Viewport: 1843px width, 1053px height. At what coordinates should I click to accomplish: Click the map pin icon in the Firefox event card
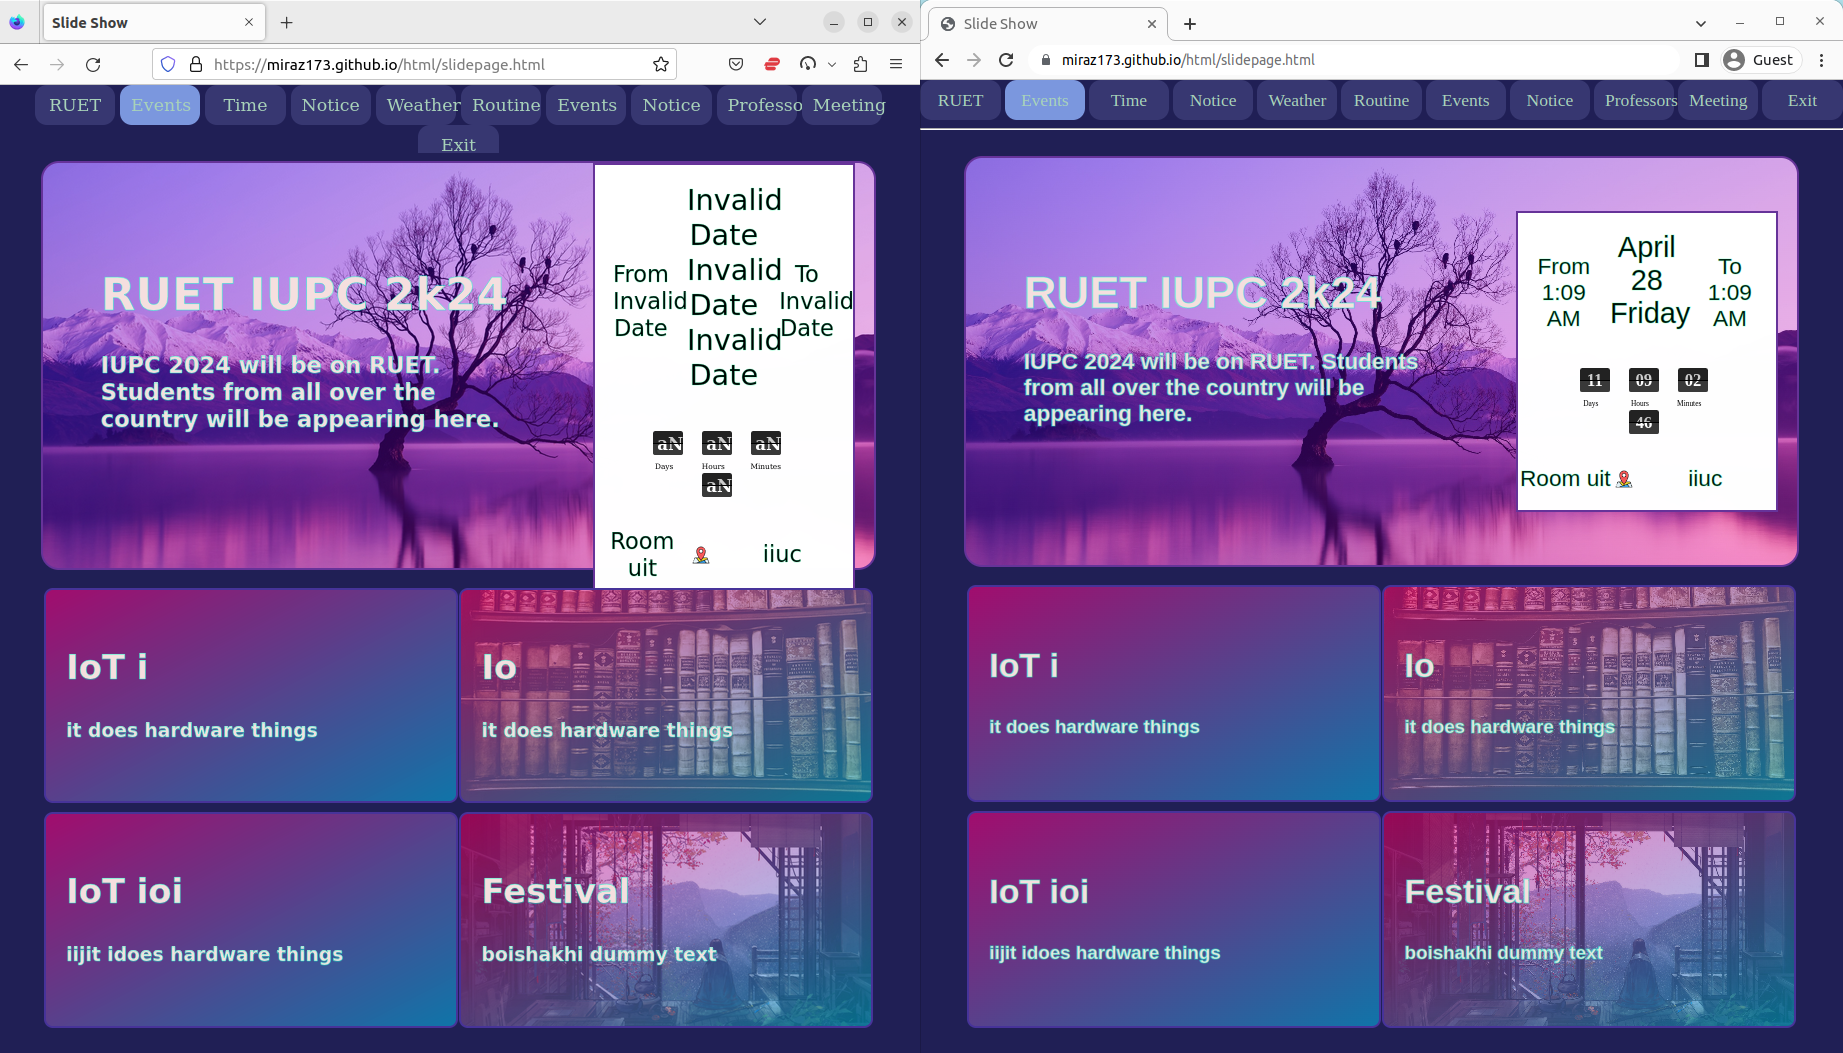701,555
